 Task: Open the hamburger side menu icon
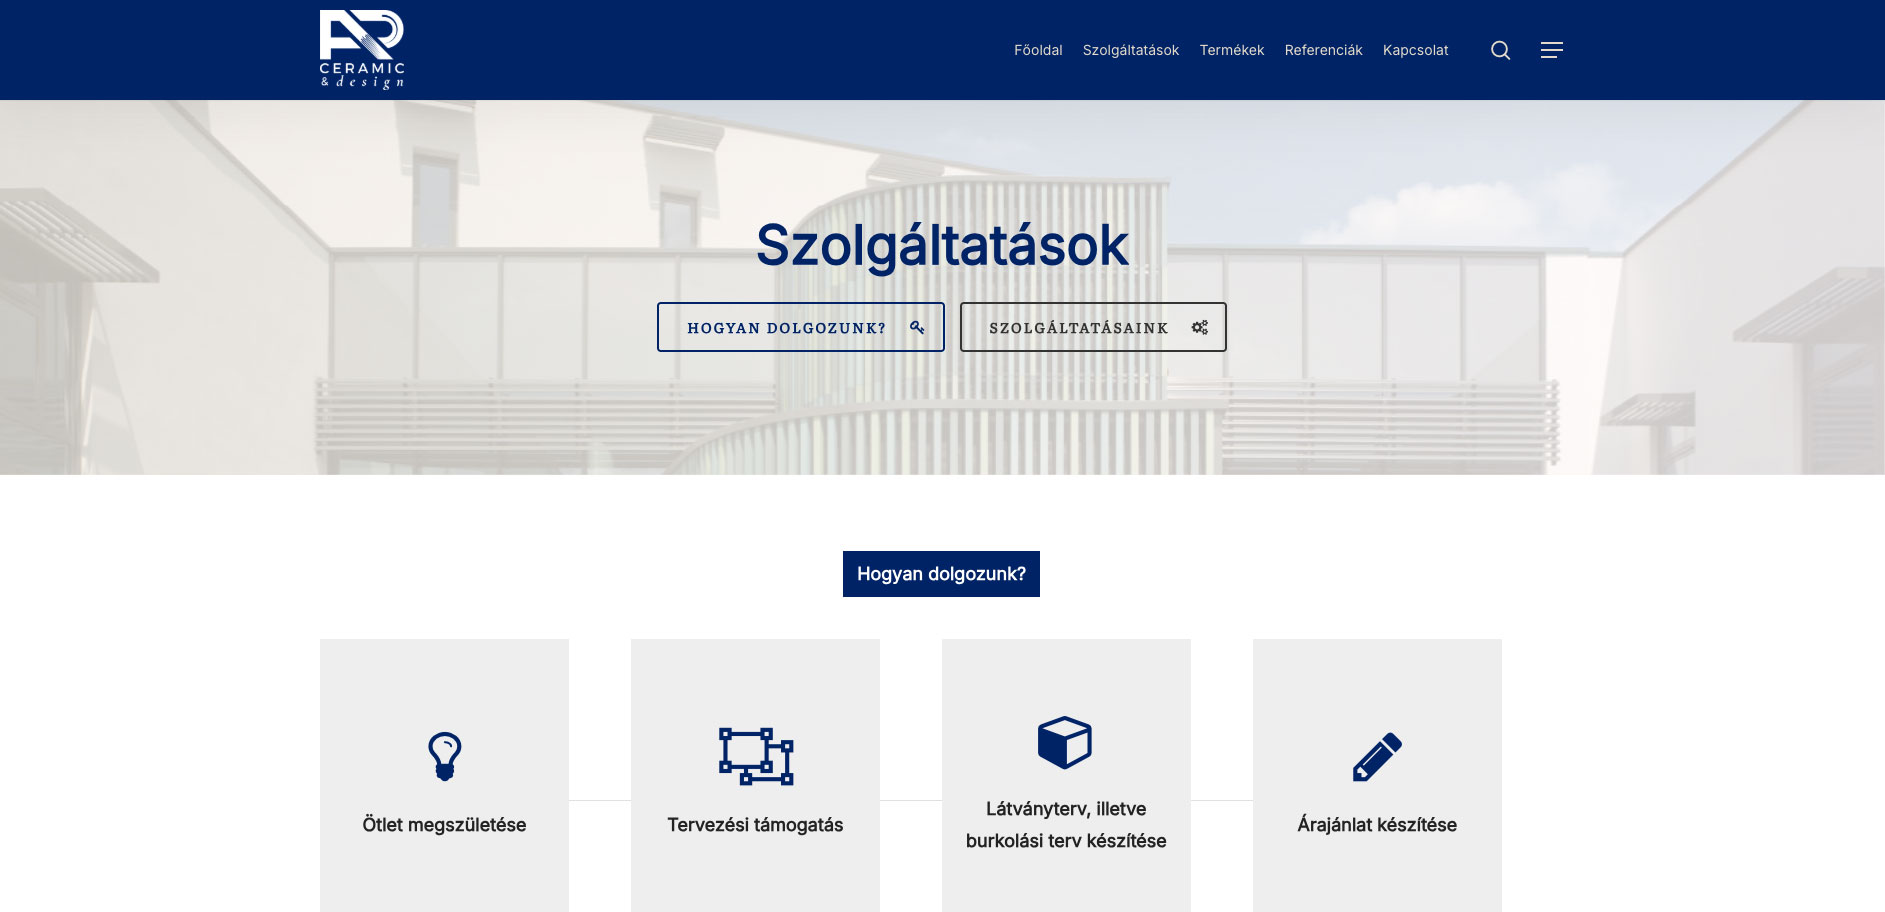coord(1551,50)
